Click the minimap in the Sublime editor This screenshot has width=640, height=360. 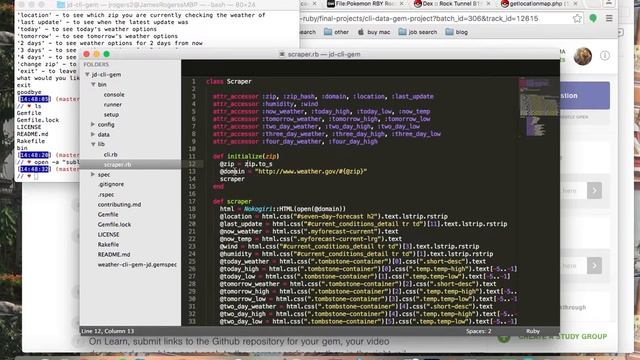tap(539, 107)
